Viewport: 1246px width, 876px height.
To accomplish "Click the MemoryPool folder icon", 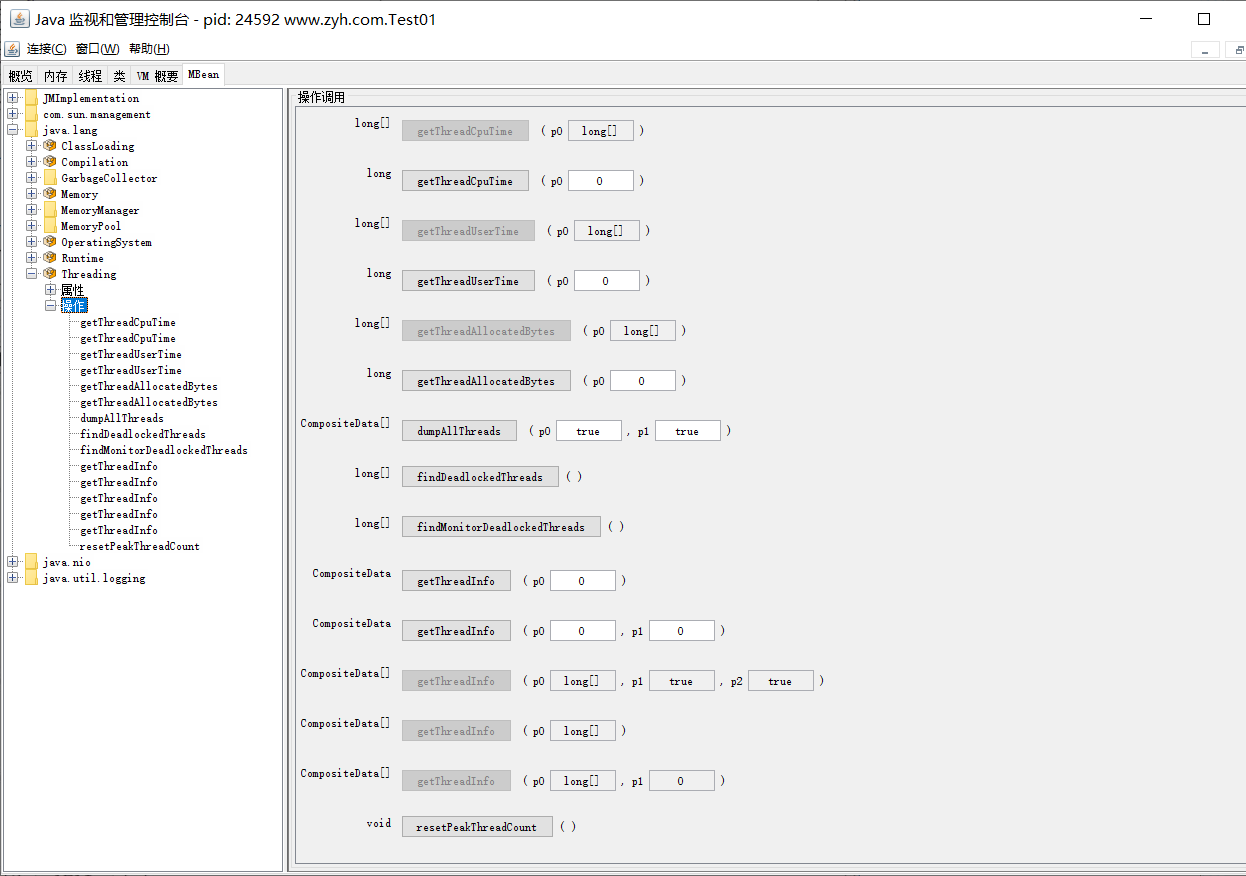I will click(49, 226).
